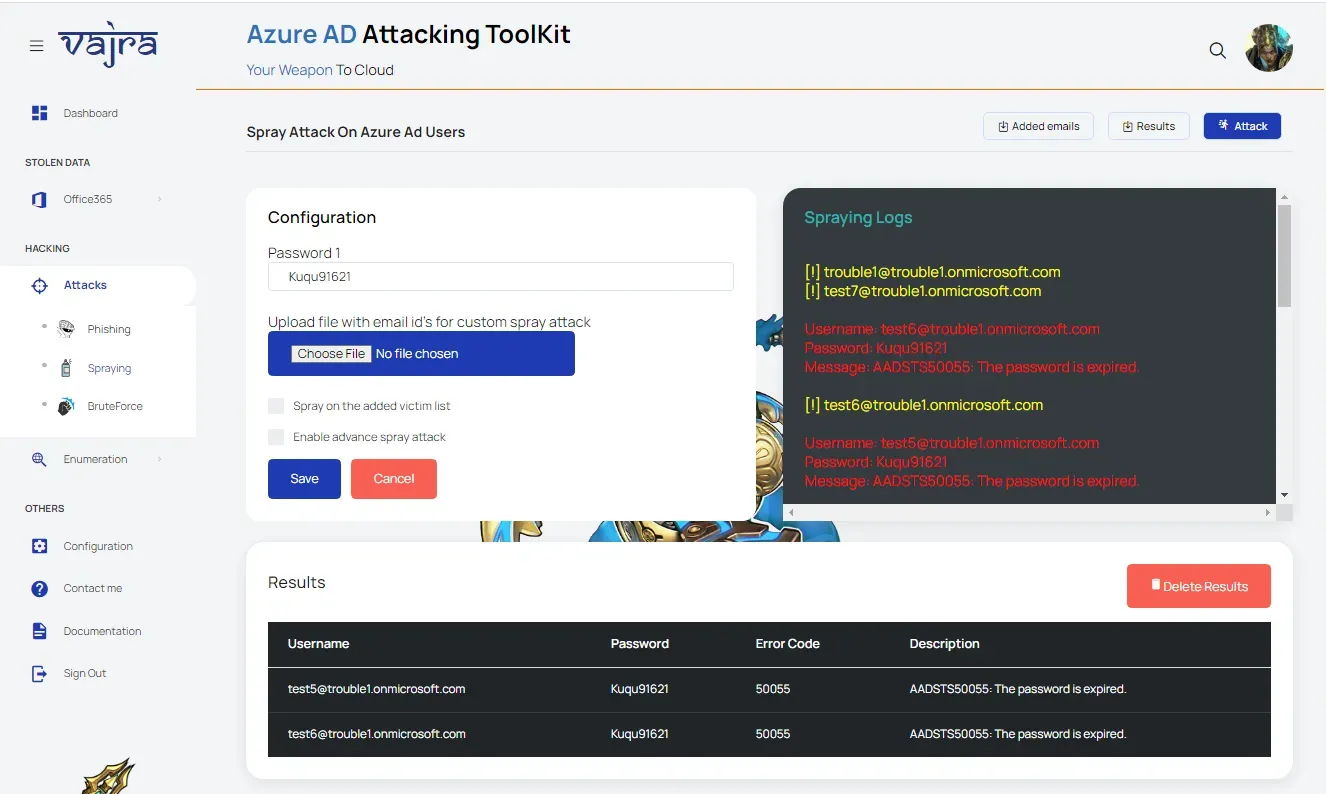1326x794 pixels.
Task: Click the trash icon in Delete Results
Action: coord(1155,585)
